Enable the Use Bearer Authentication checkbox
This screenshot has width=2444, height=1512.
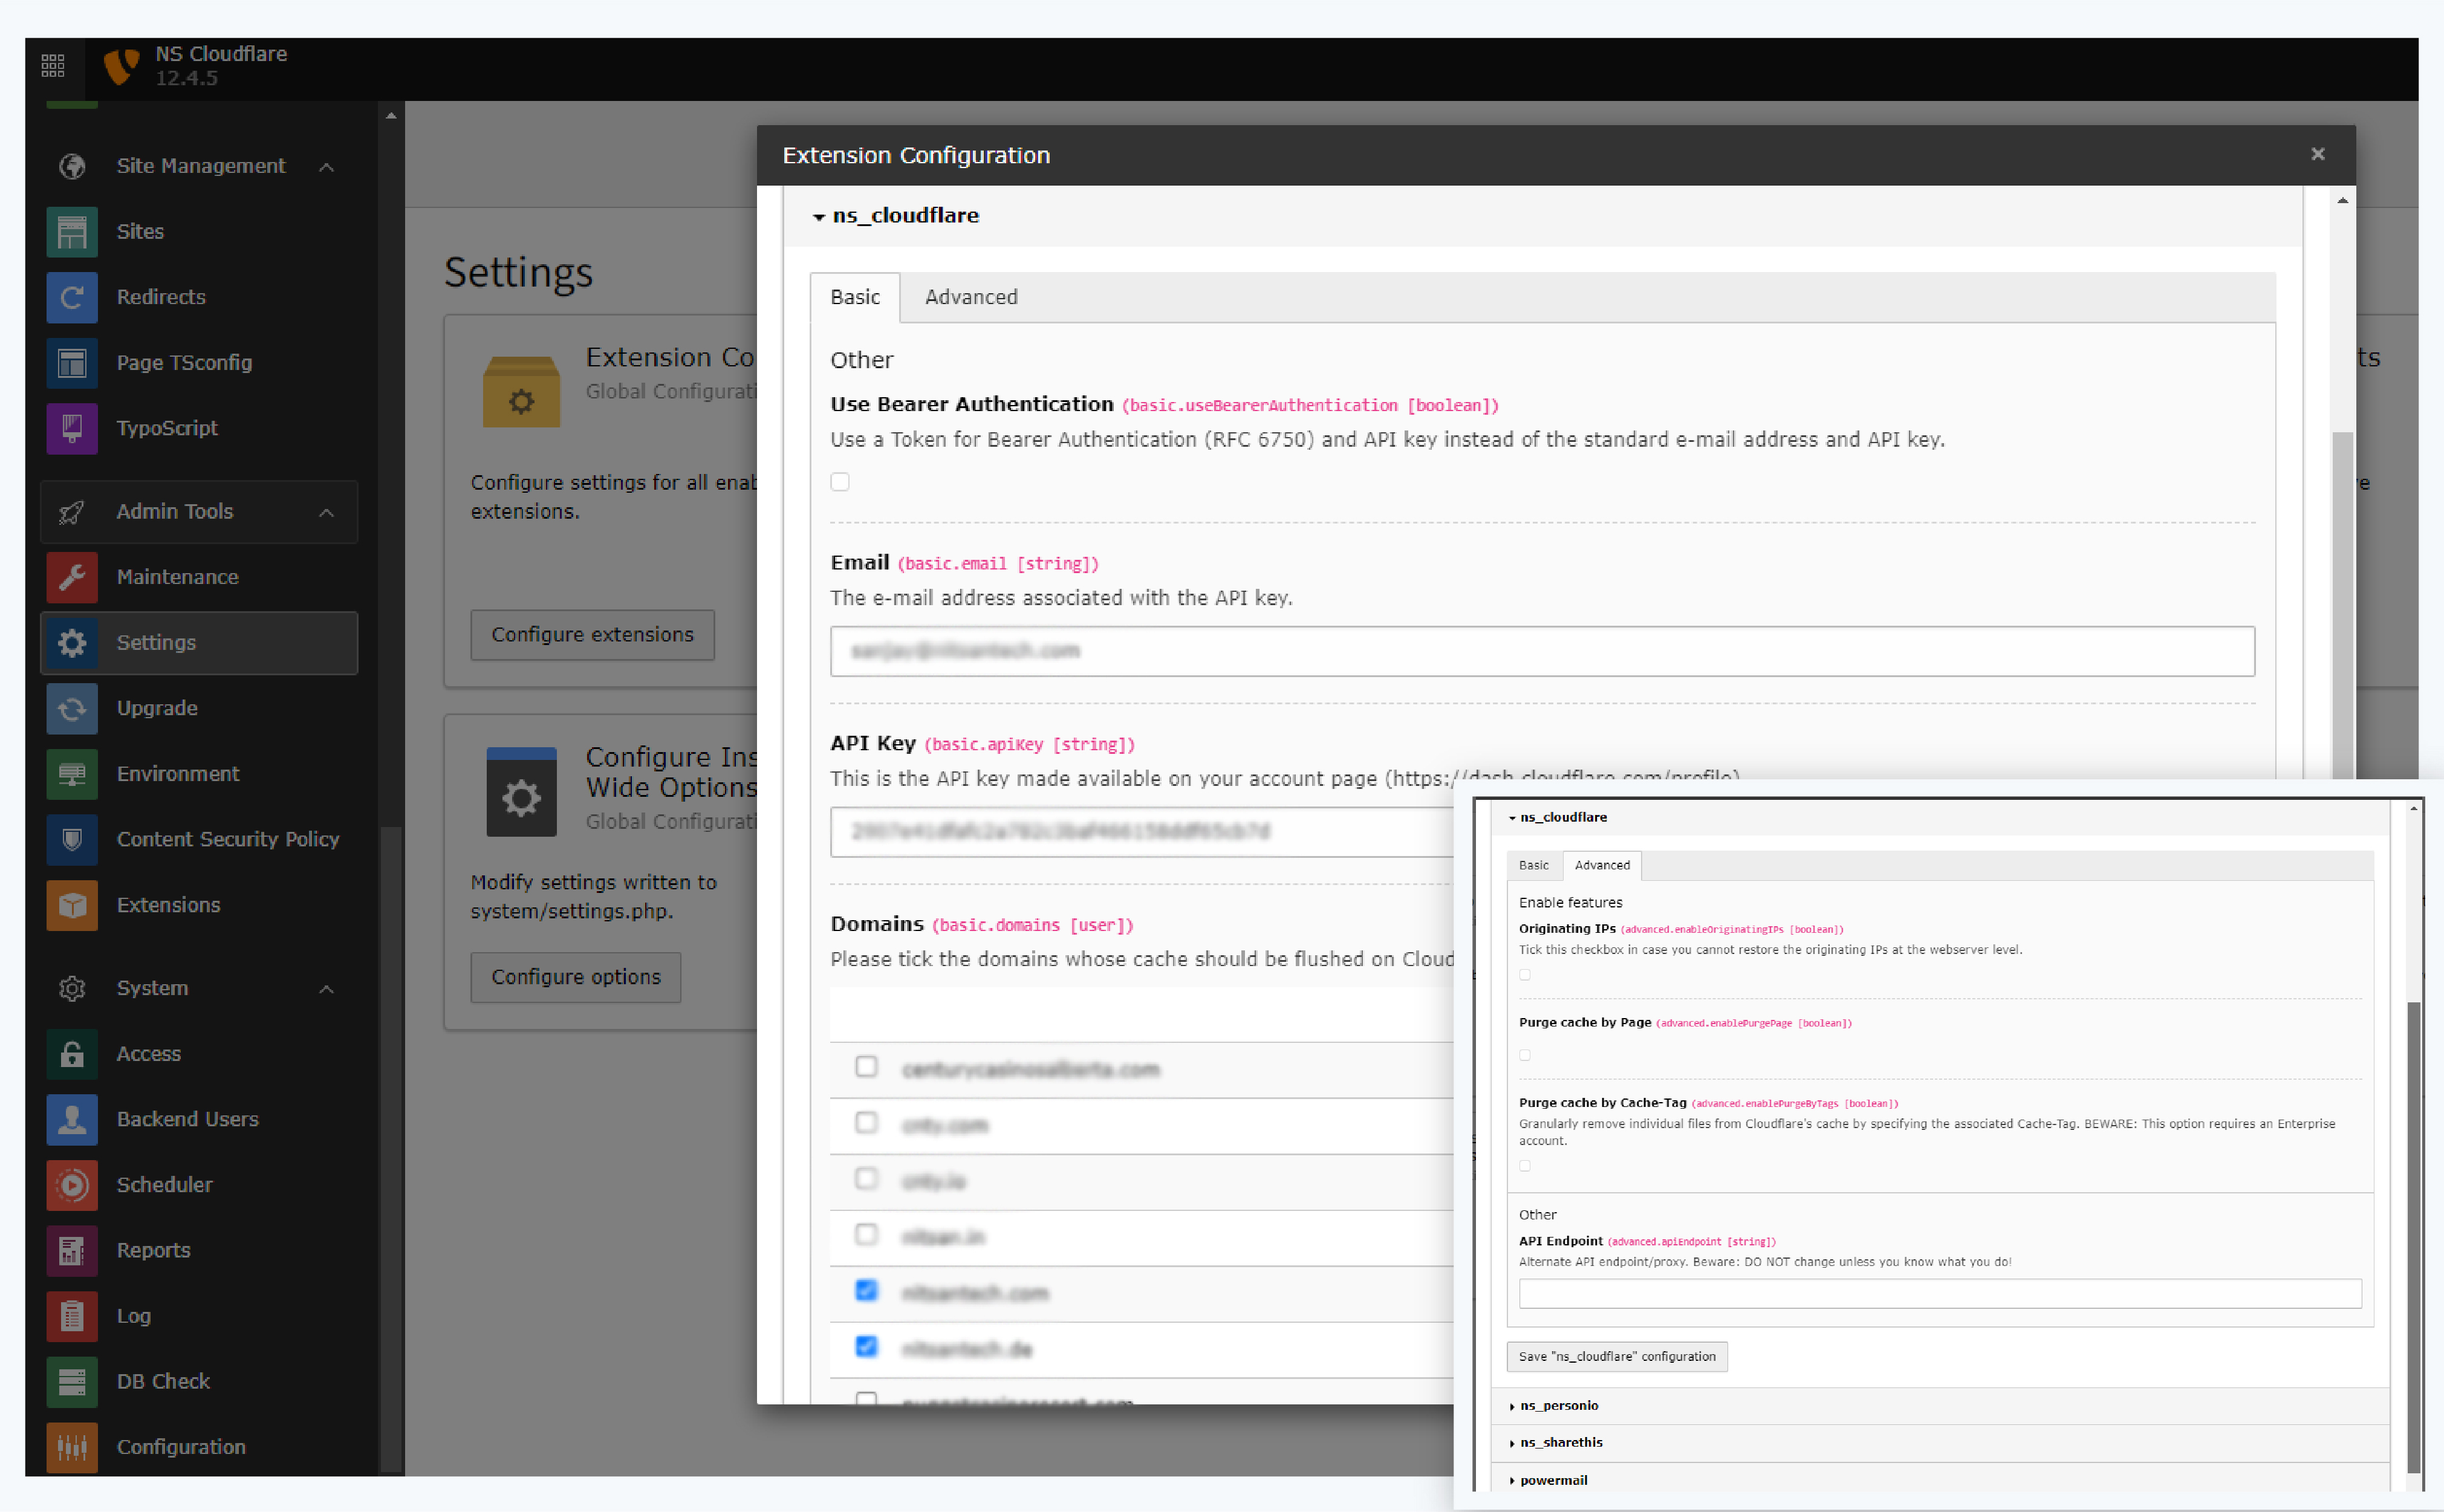[x=840, y=482]
